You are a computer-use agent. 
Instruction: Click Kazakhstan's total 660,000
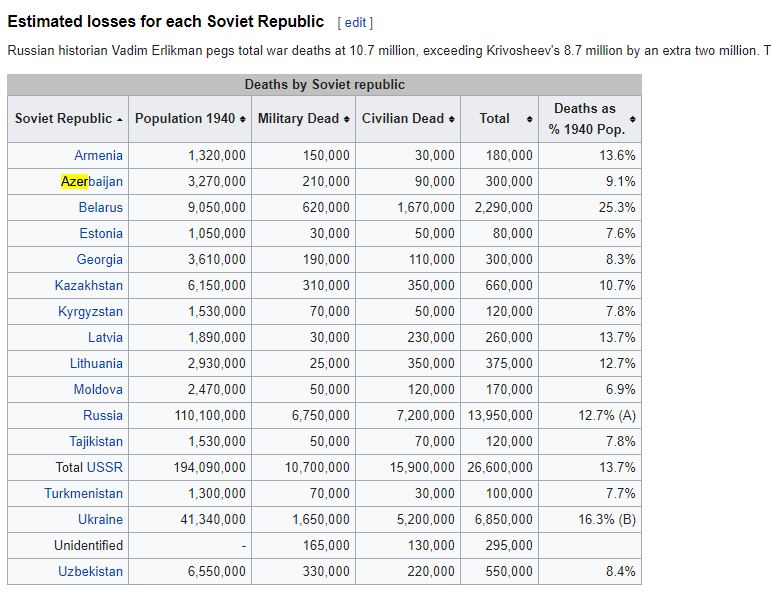pyautogui.click(x=509, y=286)
